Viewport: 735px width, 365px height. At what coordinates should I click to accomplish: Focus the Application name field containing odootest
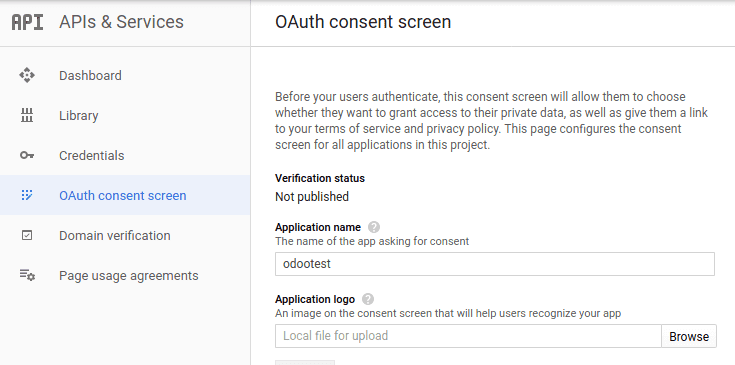click(x=495, y=264)
